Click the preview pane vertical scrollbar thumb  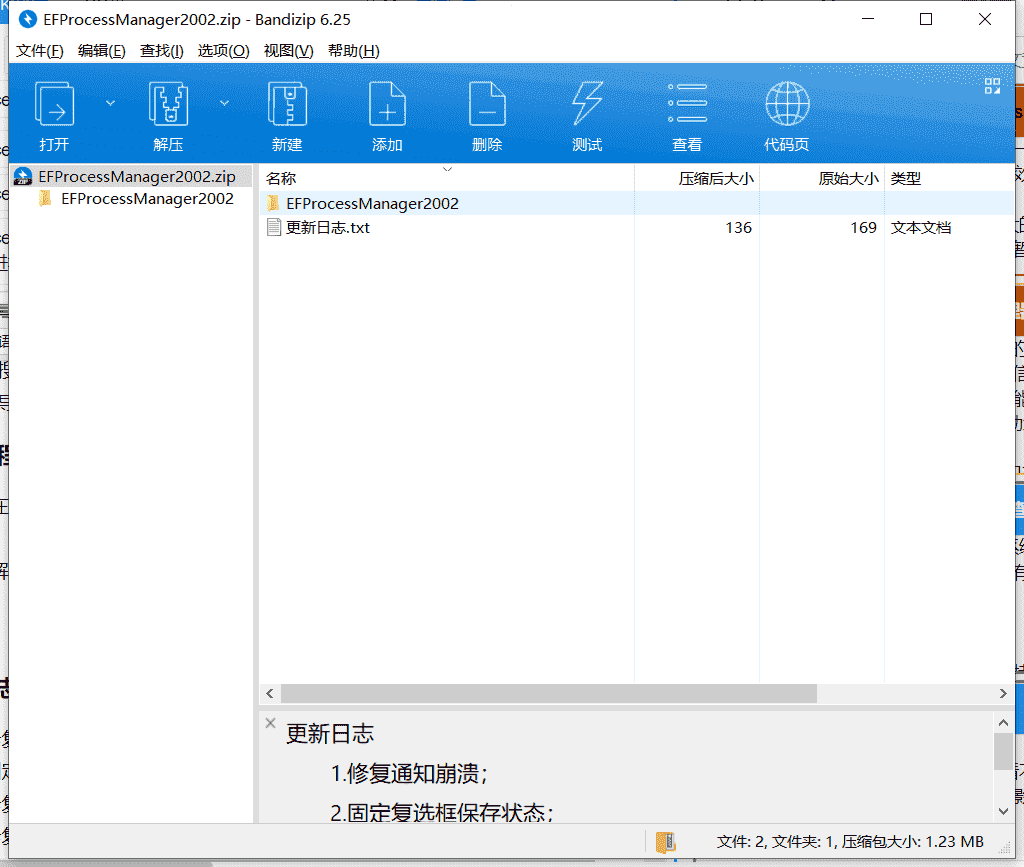point(1003,751)
